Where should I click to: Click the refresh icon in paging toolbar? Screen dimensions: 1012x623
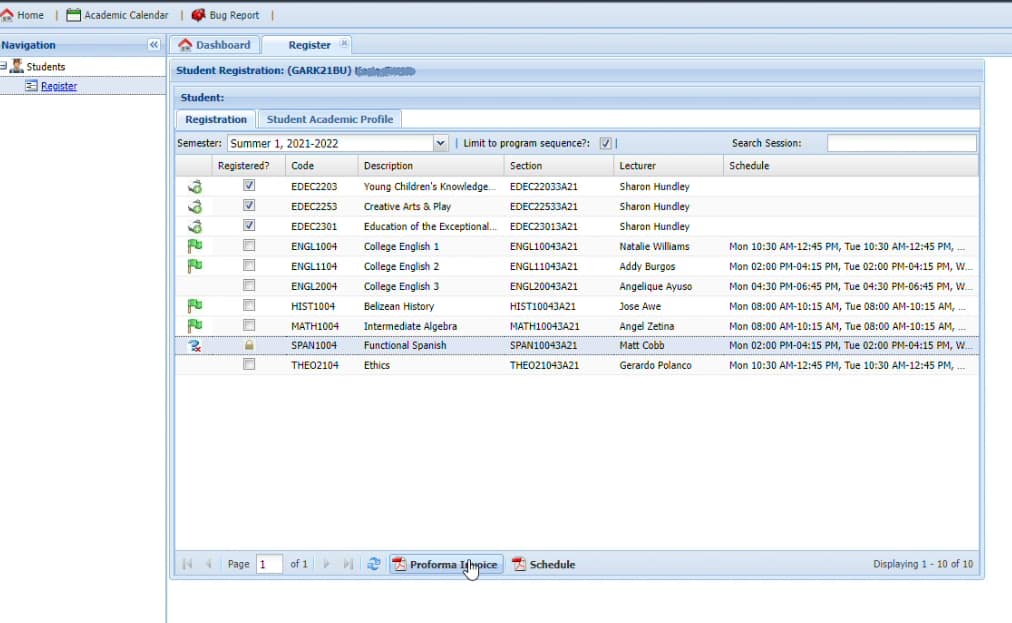pos(373,564)
